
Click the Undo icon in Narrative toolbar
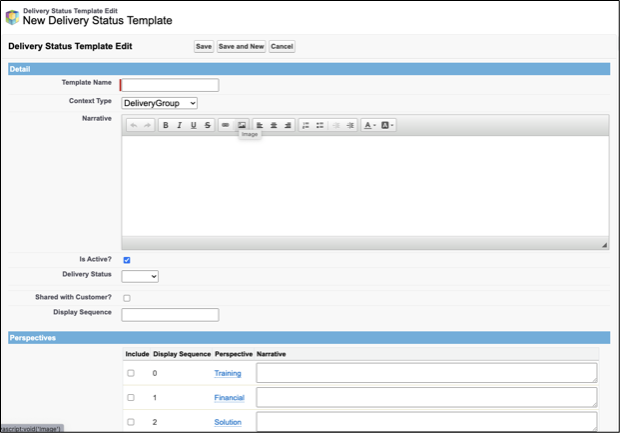pyautogui.click(x=134, y=125)
